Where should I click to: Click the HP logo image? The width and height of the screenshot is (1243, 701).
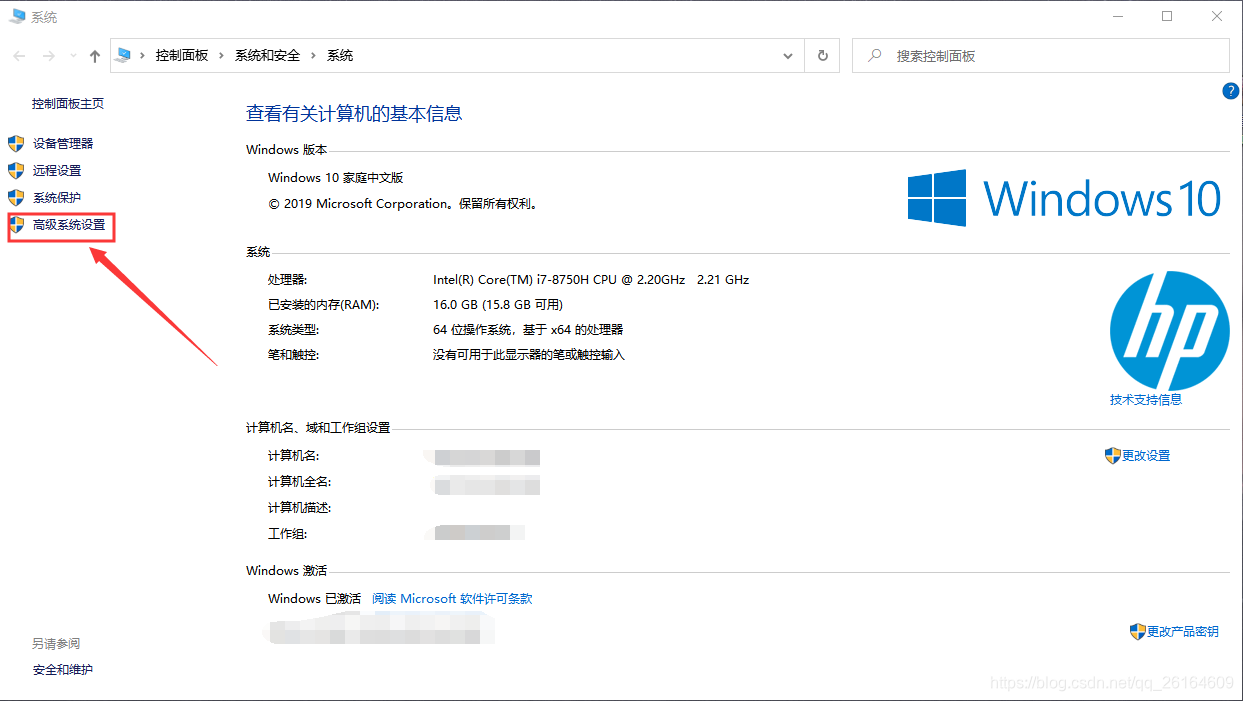click(1170, 331)
